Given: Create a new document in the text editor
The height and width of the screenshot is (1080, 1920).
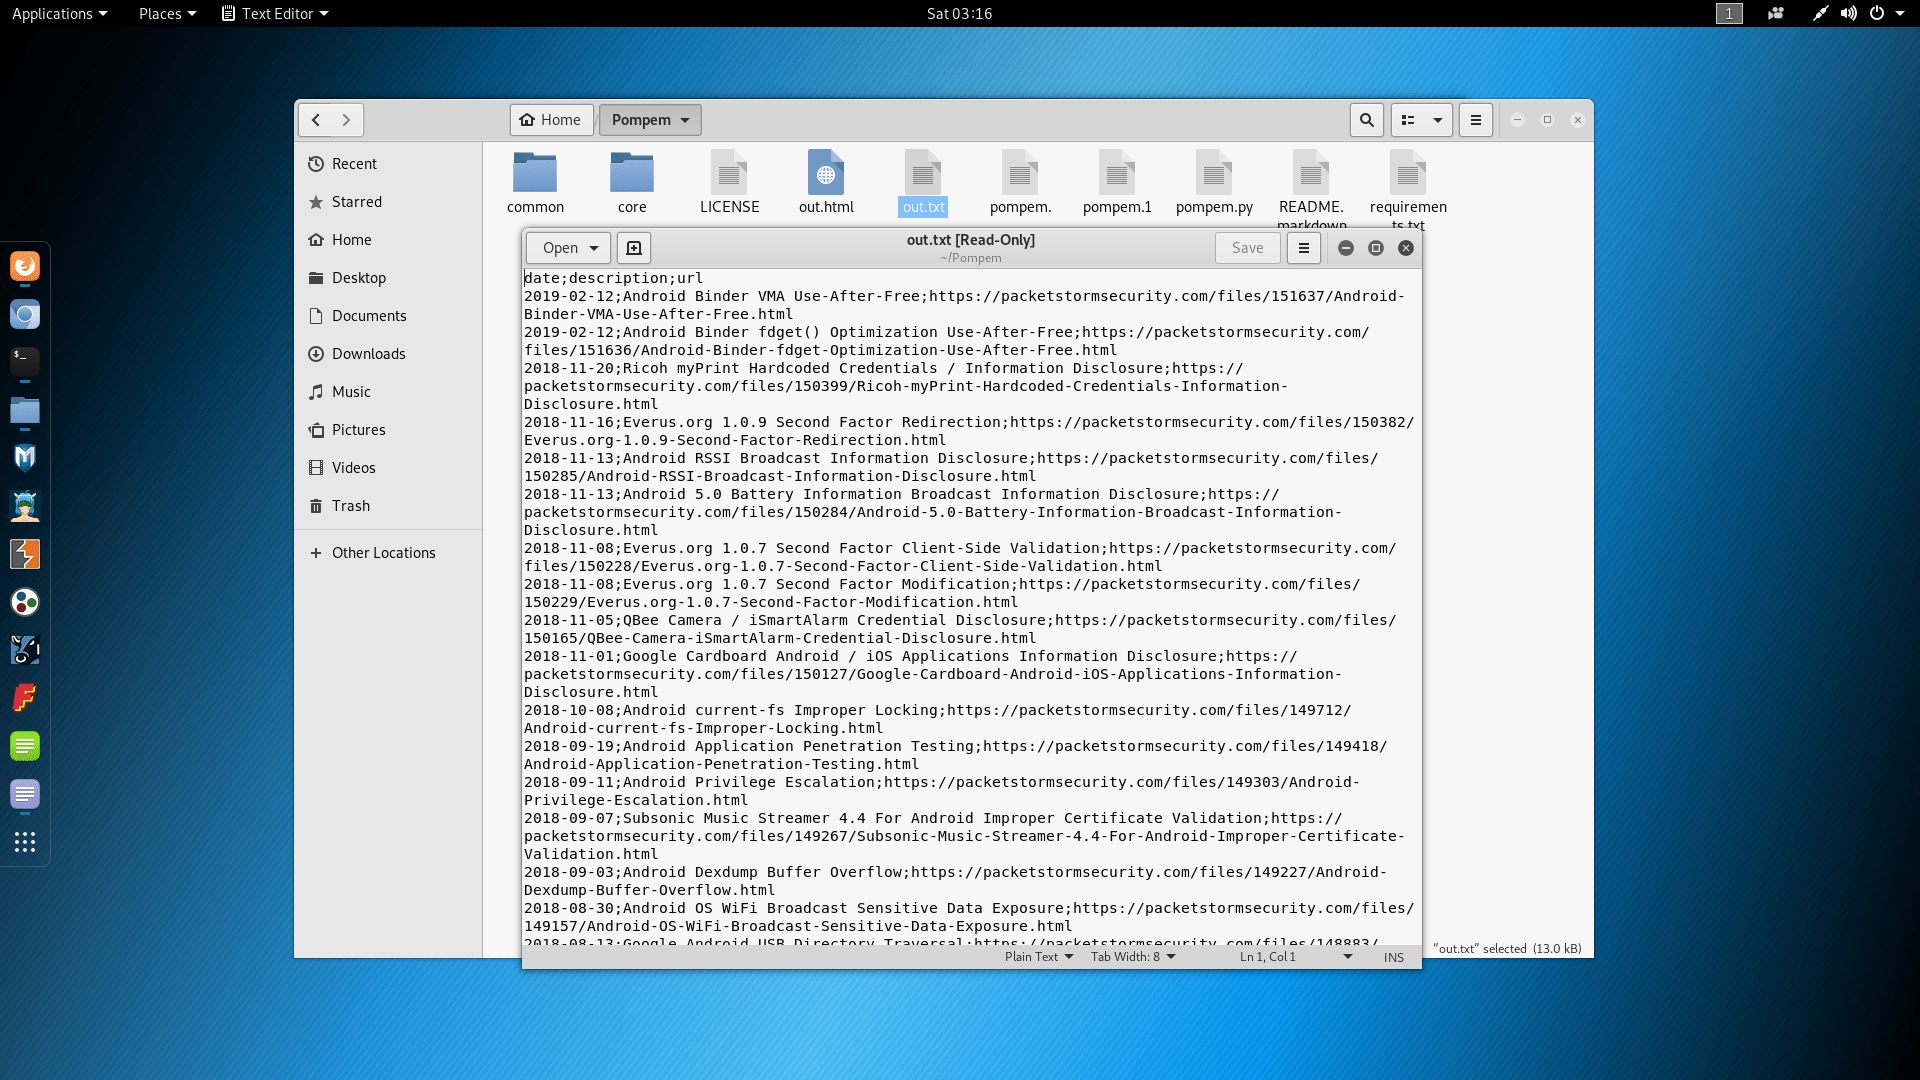Looking at the screenshot, I should point(634,247).
